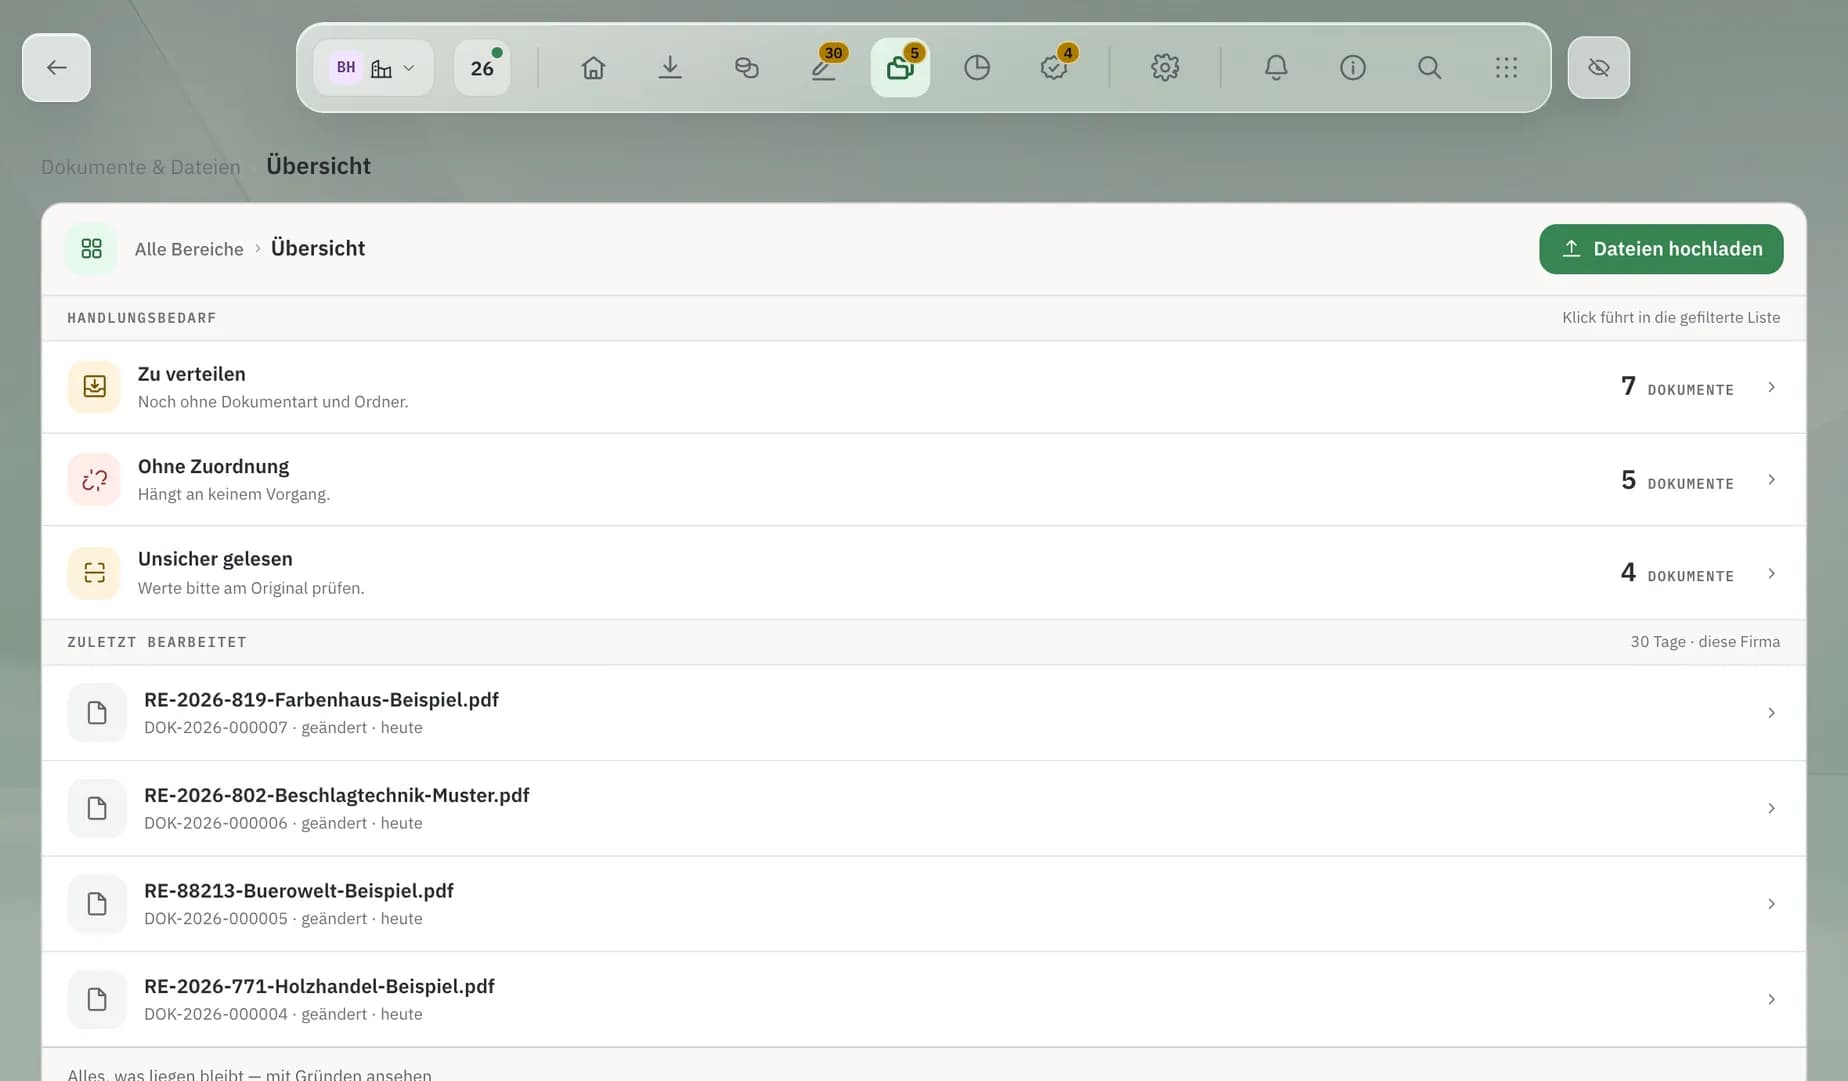This screenshot has width=1848, height=1081.
Task: Open the info circle icon
Action: (1353, 68)
